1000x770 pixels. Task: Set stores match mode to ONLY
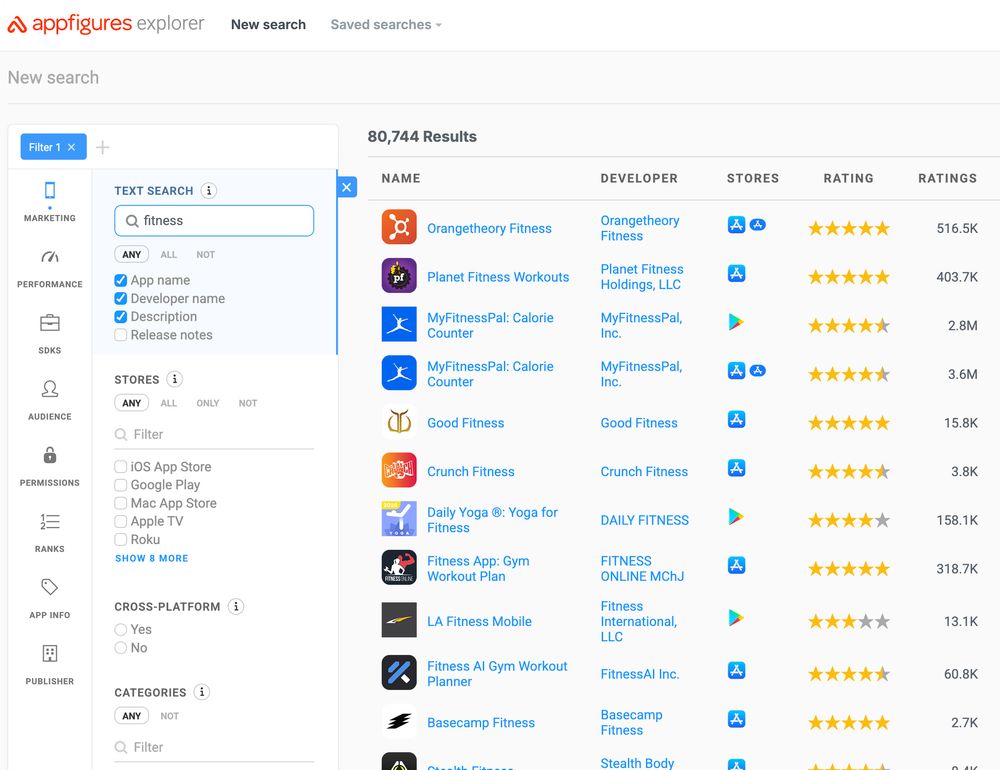(207, 403)
